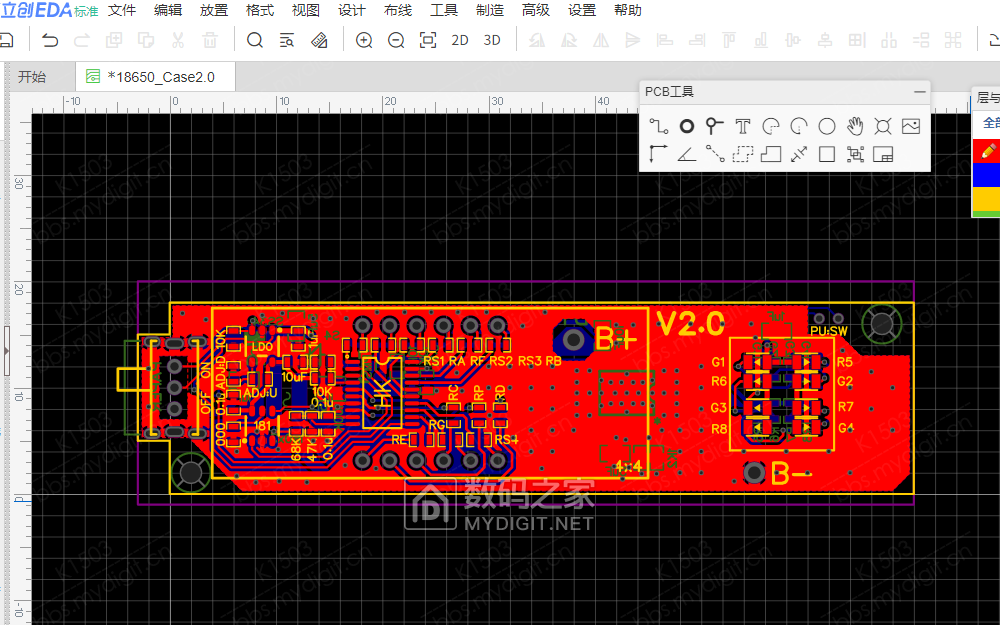Select the Rectangle tool in PCB工具

coord(827,154)
